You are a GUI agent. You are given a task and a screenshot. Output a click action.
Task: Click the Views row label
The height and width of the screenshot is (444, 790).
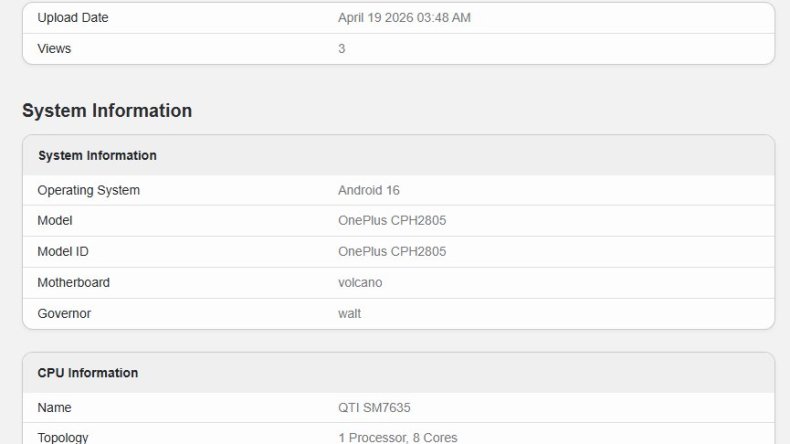click(54, 48)
